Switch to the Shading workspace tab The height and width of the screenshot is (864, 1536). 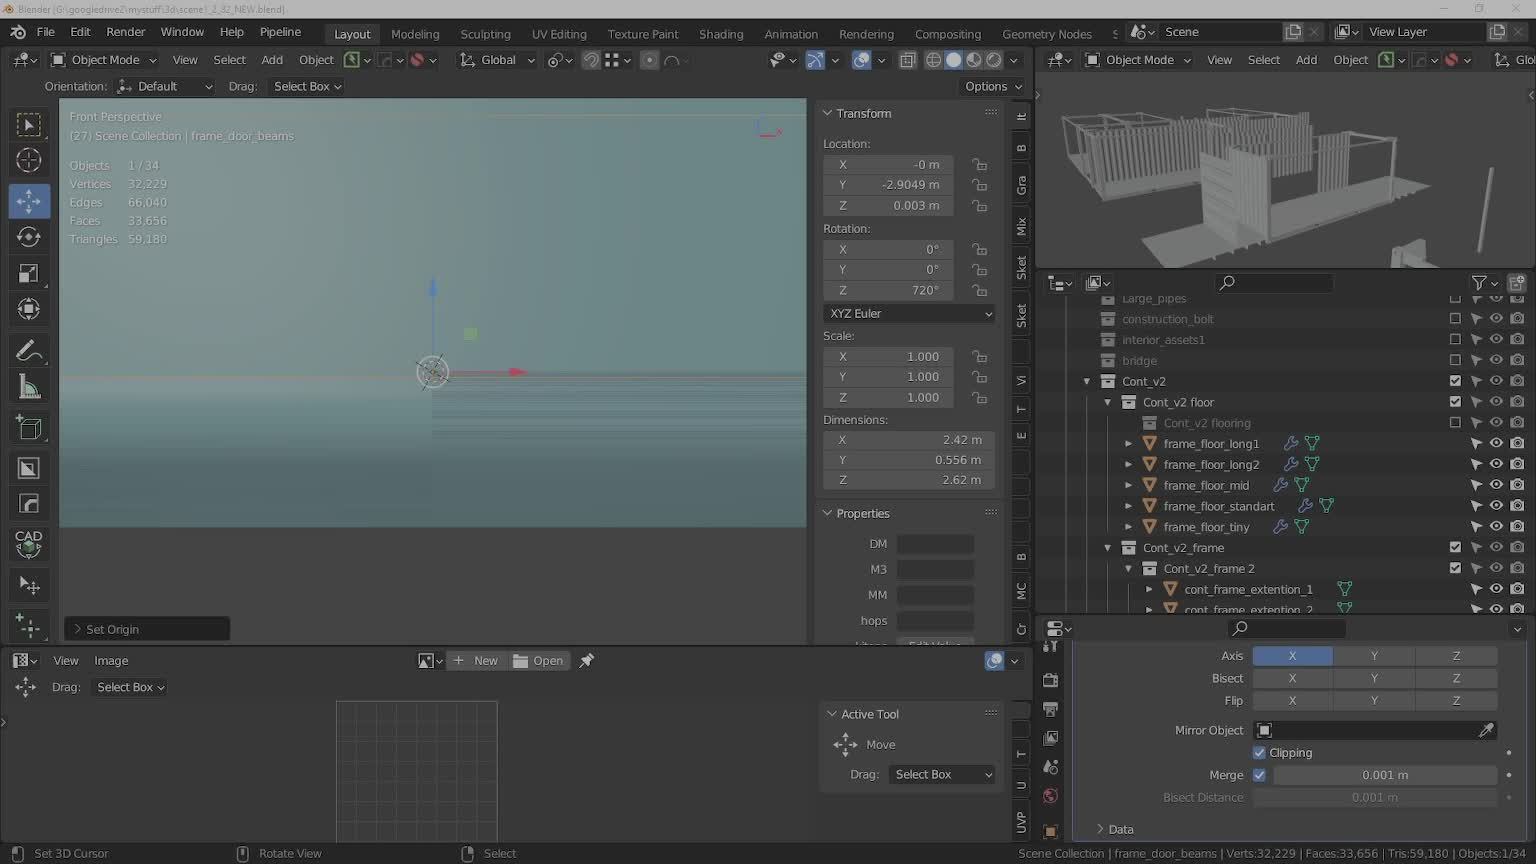click(720, 34)
